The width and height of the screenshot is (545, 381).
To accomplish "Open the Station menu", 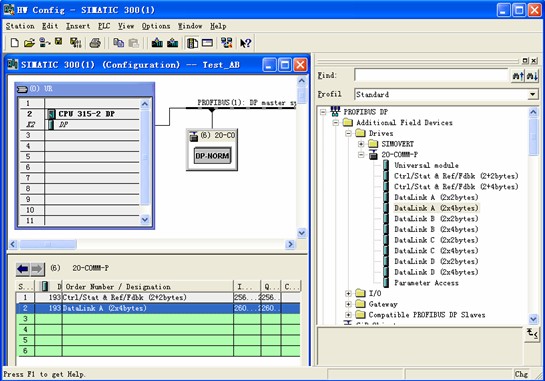I will click(20, 26).
